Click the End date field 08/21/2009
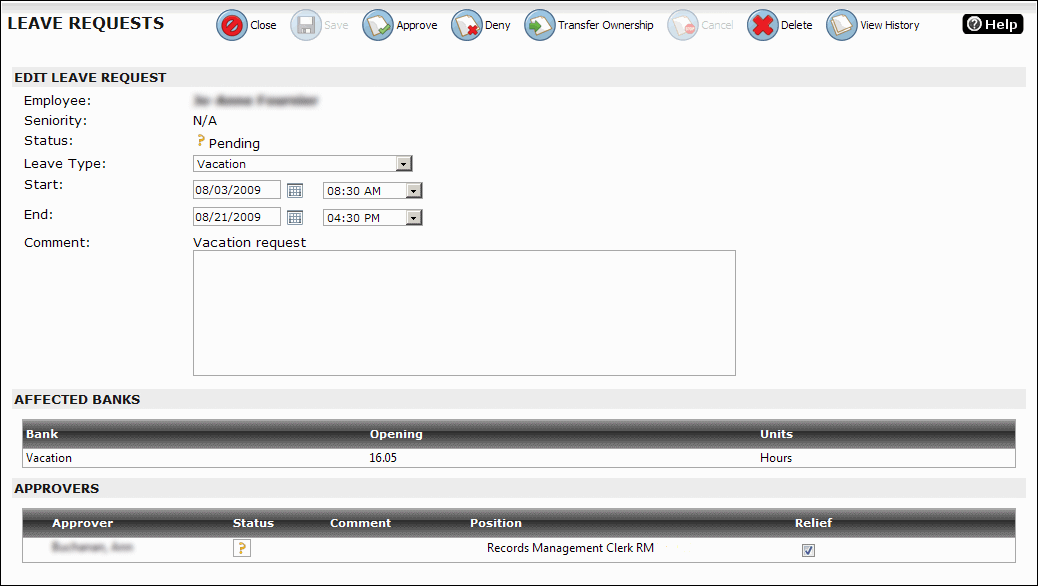The image size is (1038, 586). click(236, 217)
